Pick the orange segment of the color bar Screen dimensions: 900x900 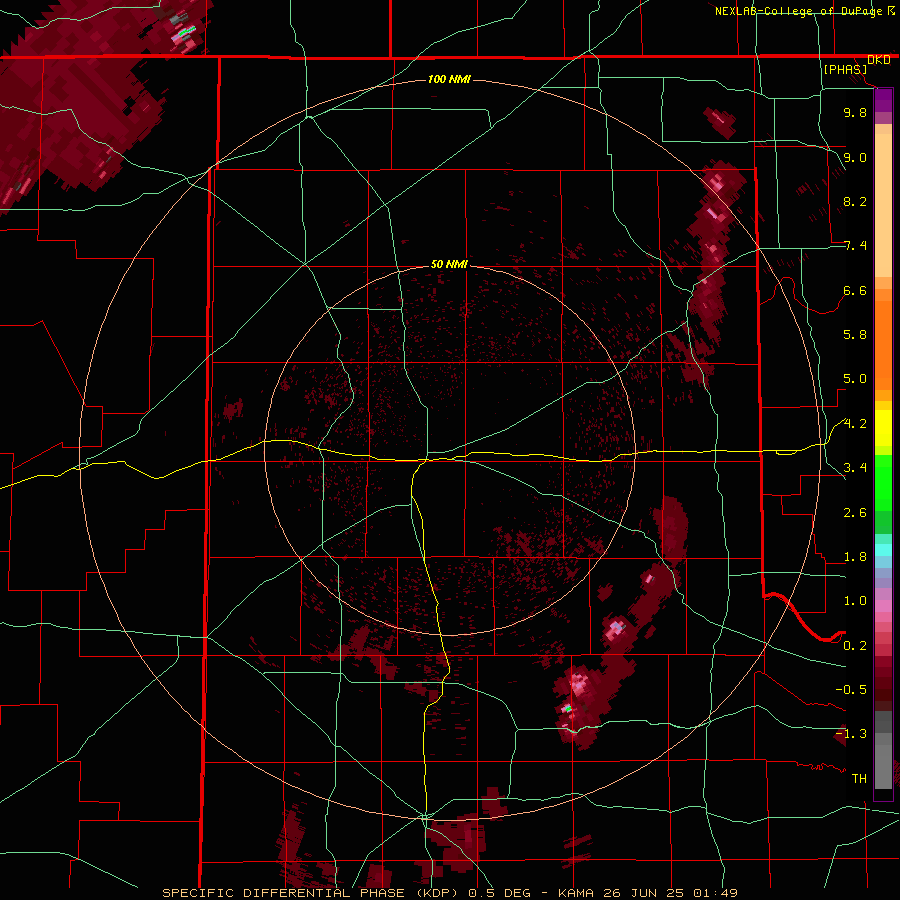(x=883, y=342)
